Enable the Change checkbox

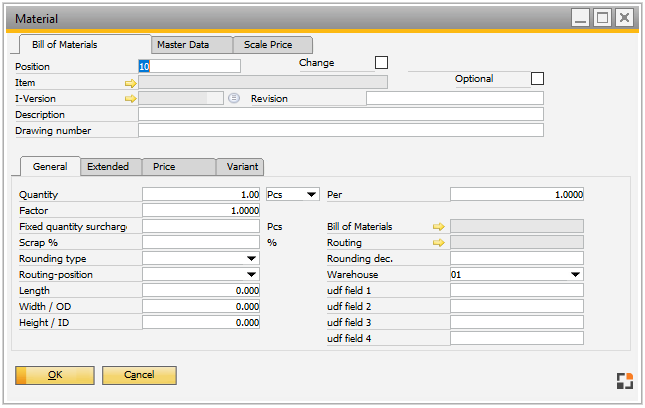(381, 63)
